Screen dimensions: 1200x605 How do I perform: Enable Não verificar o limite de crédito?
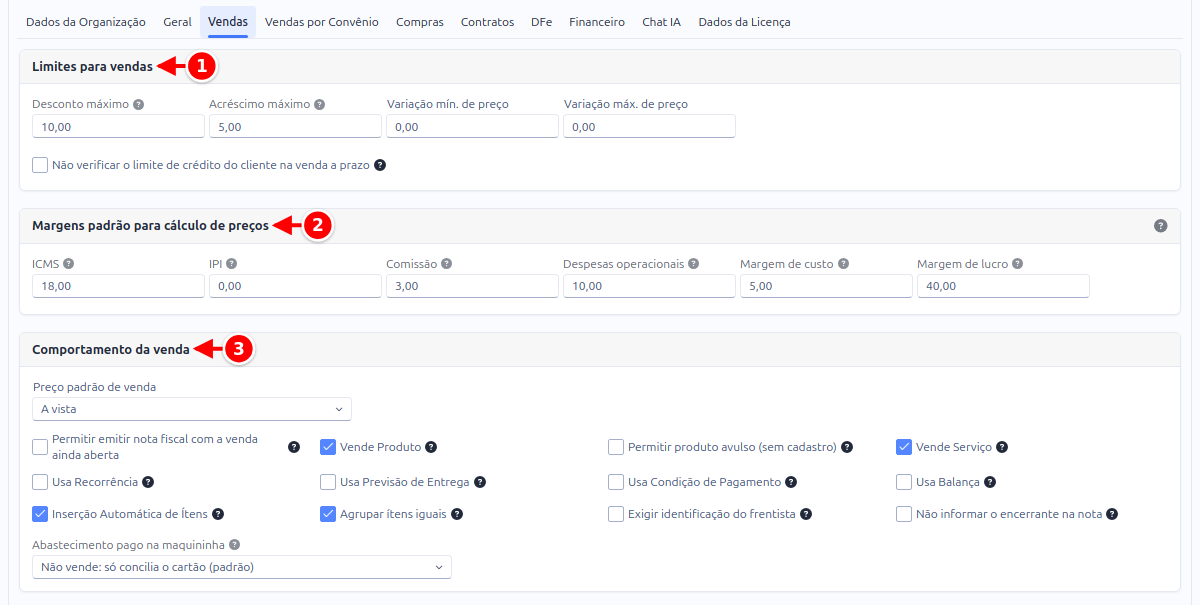[40, 165]
